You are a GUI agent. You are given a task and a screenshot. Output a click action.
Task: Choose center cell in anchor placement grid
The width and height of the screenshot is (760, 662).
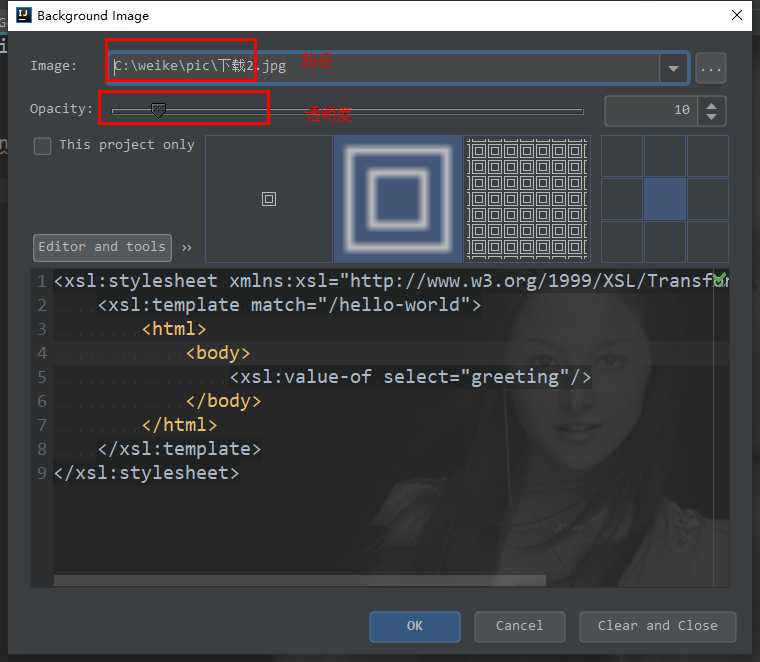point(665,199)
